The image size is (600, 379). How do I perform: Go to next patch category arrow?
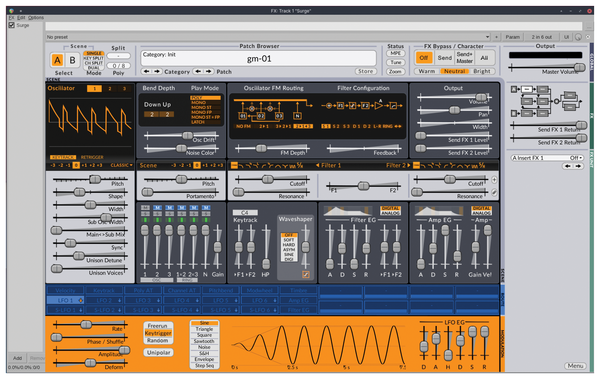click(x=157, y=72)
